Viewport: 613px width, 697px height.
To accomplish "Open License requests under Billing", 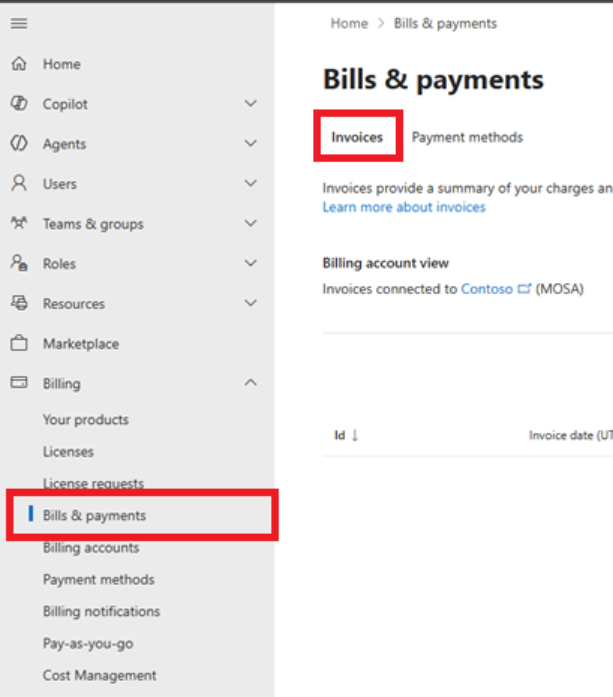I will (x=93, y=483).
